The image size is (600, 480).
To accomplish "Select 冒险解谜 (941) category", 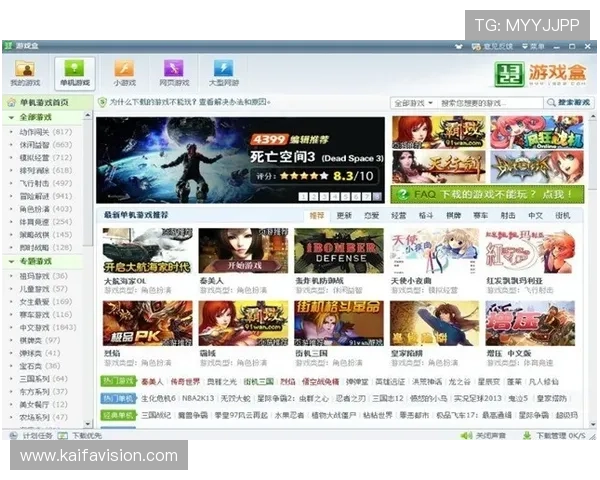I will pyautogui.click(x=46, y=196).
